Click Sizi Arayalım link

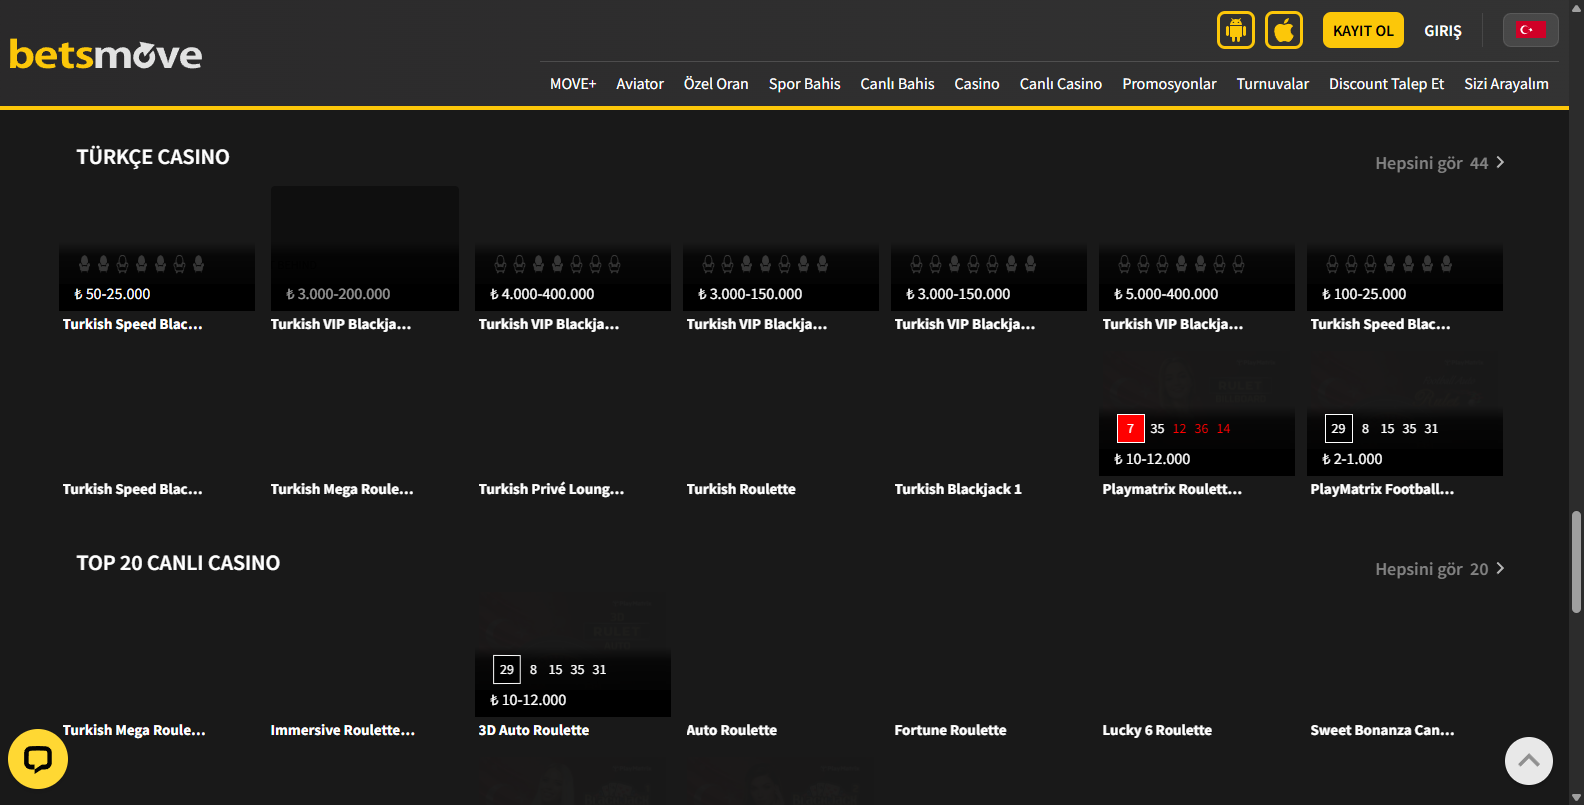tap(1506, 84)
